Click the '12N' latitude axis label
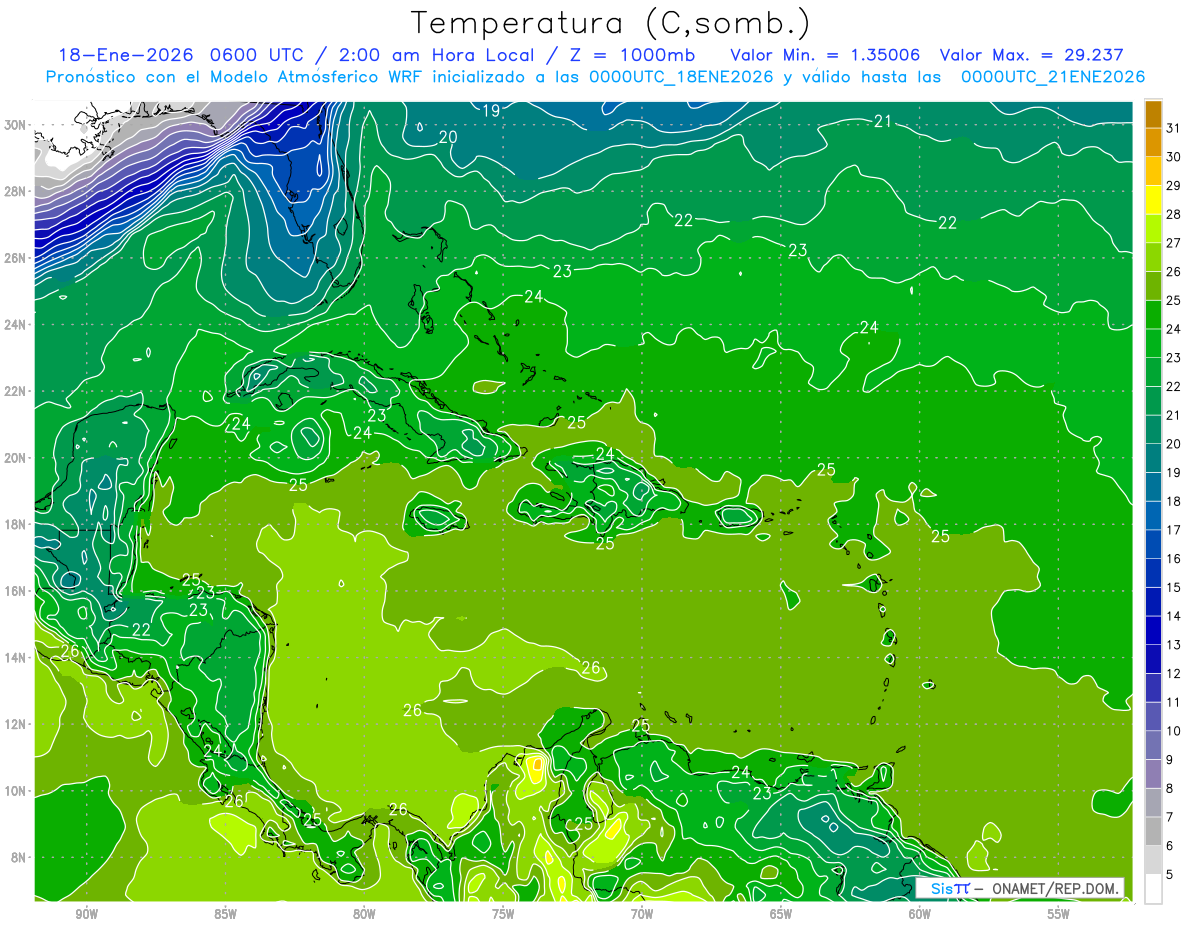This screenshot has width=1200, height=927. click(x=16, y=724)
